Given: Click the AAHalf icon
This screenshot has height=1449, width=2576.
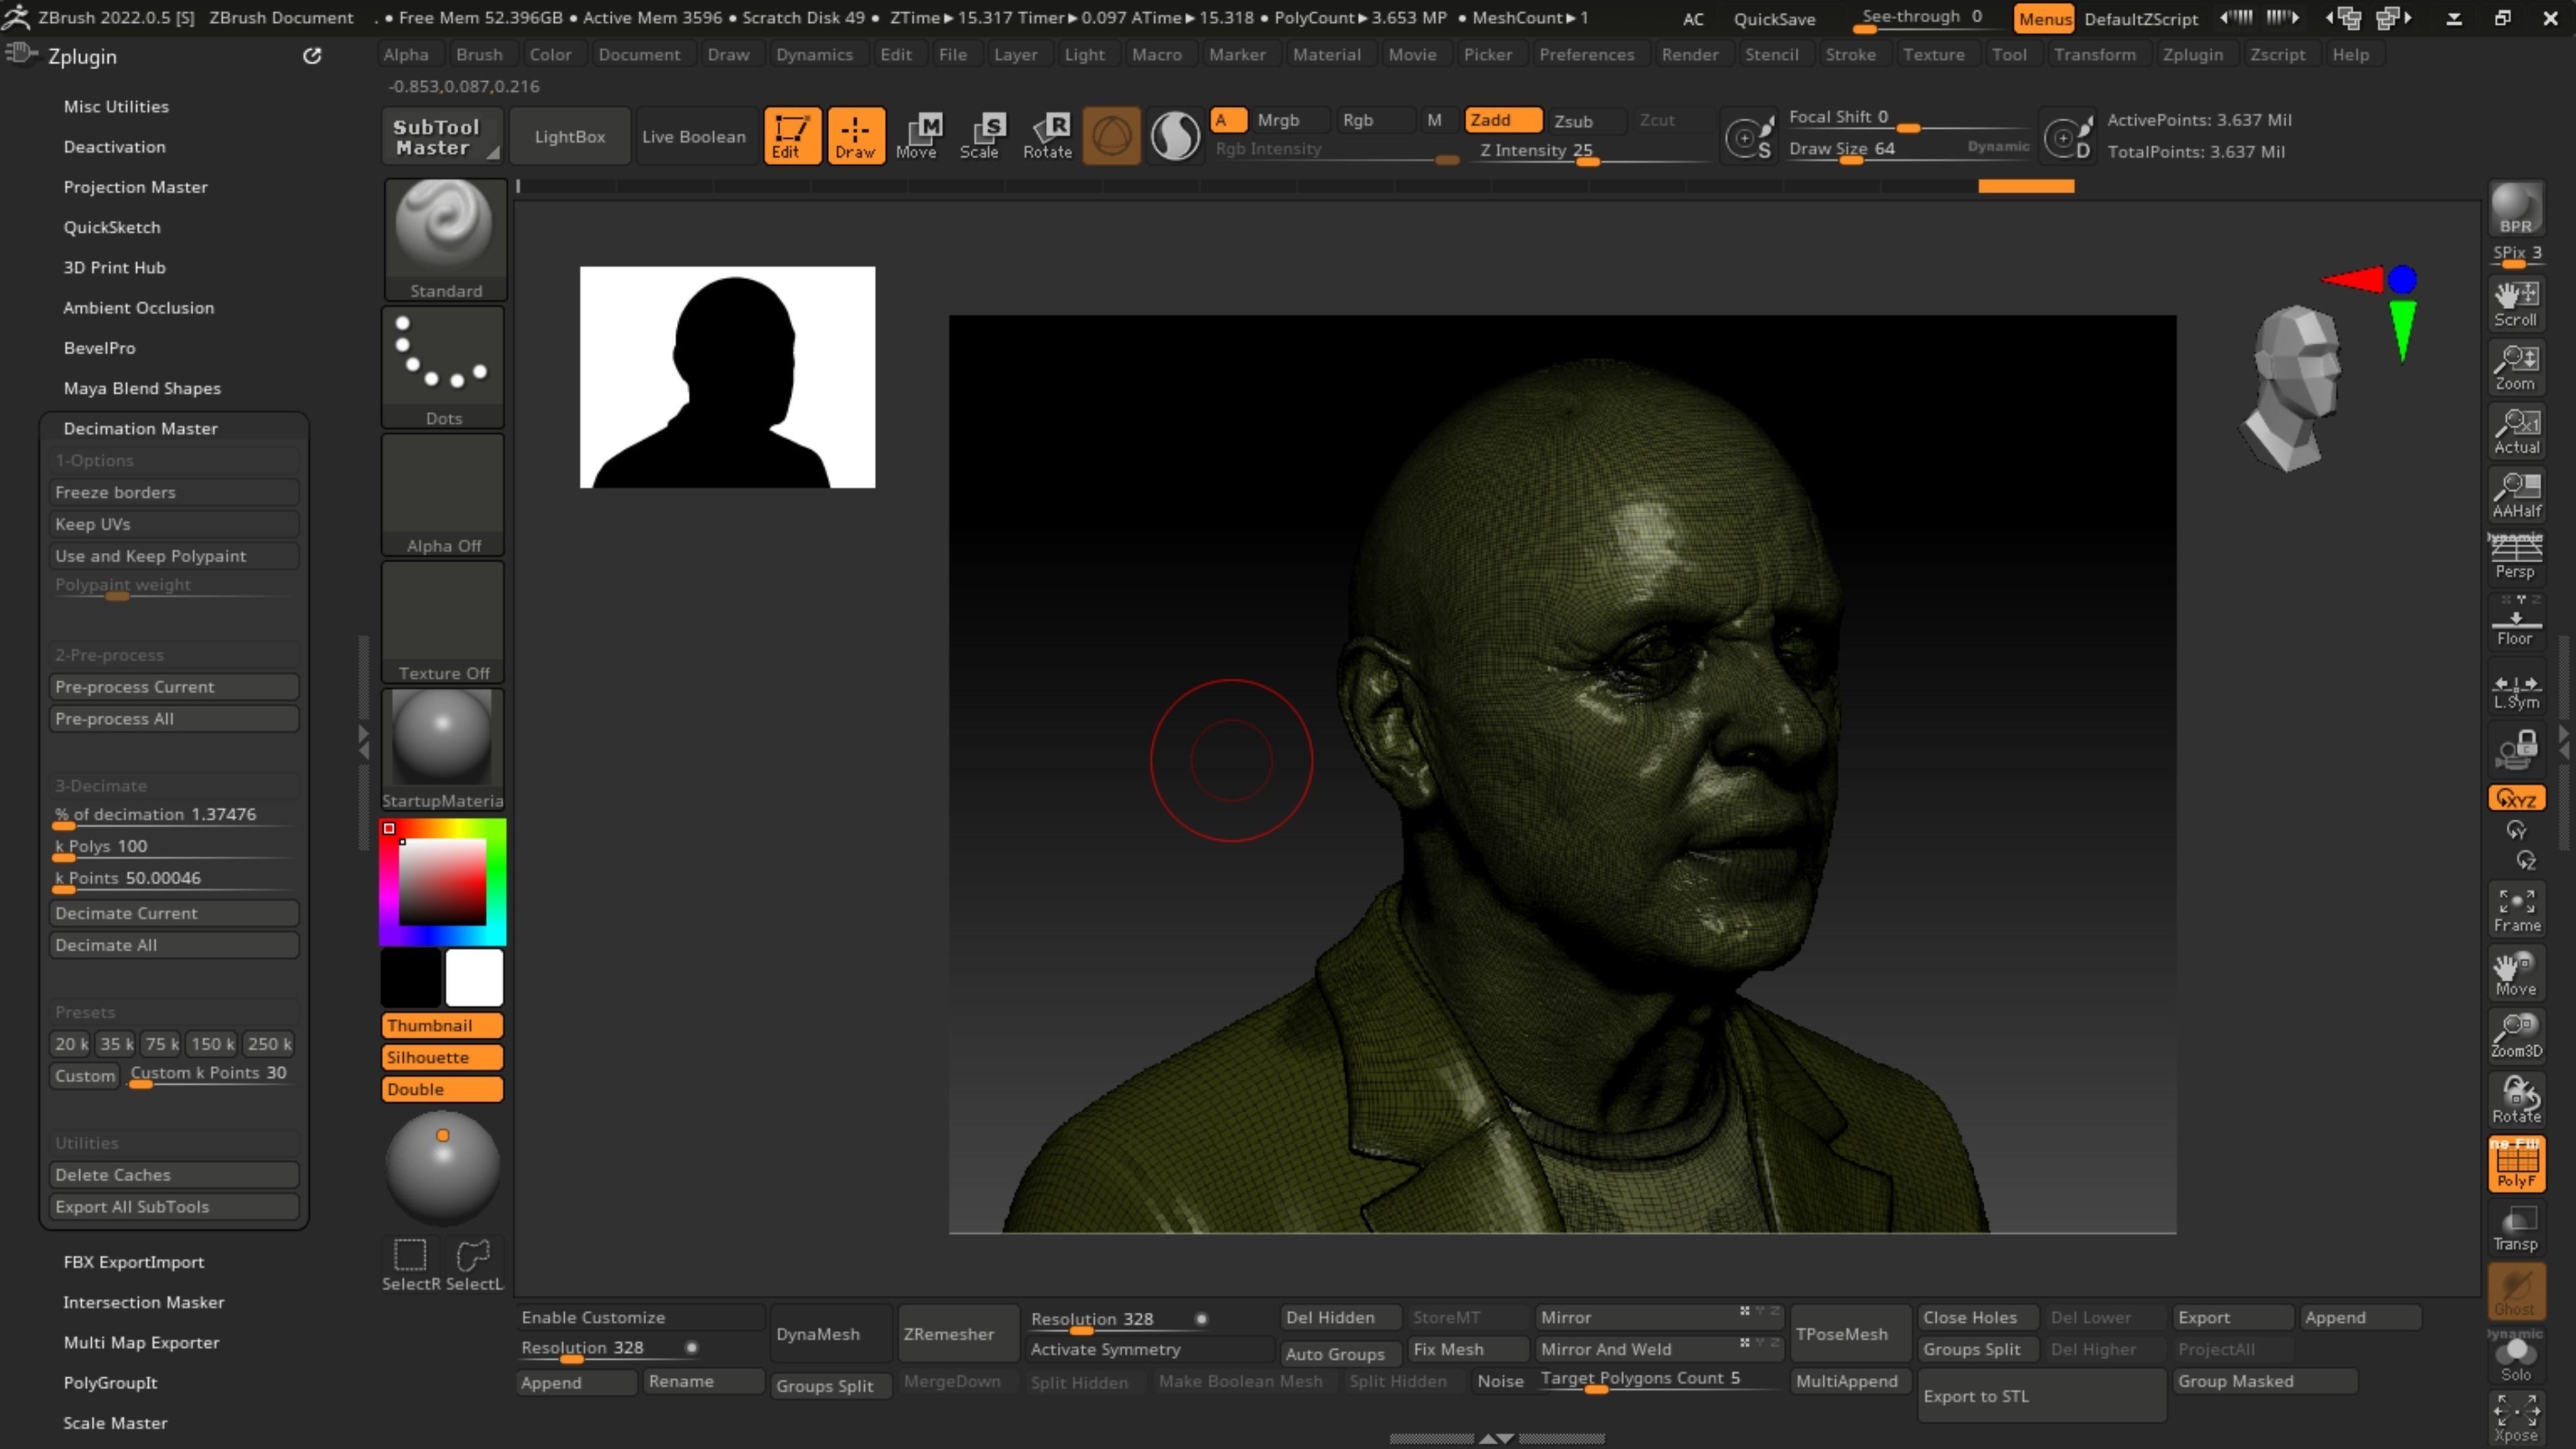Looking at the screenshot, I should point(2516,495).
